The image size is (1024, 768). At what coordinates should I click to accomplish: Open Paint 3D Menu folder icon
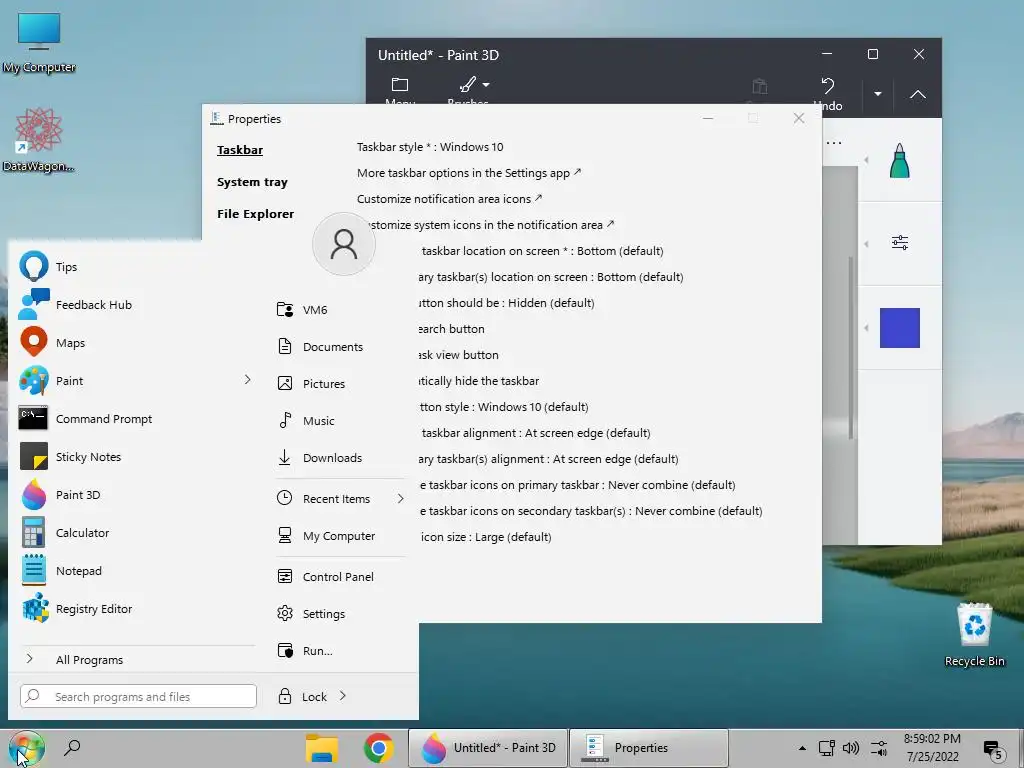click(x=400, y=85)
